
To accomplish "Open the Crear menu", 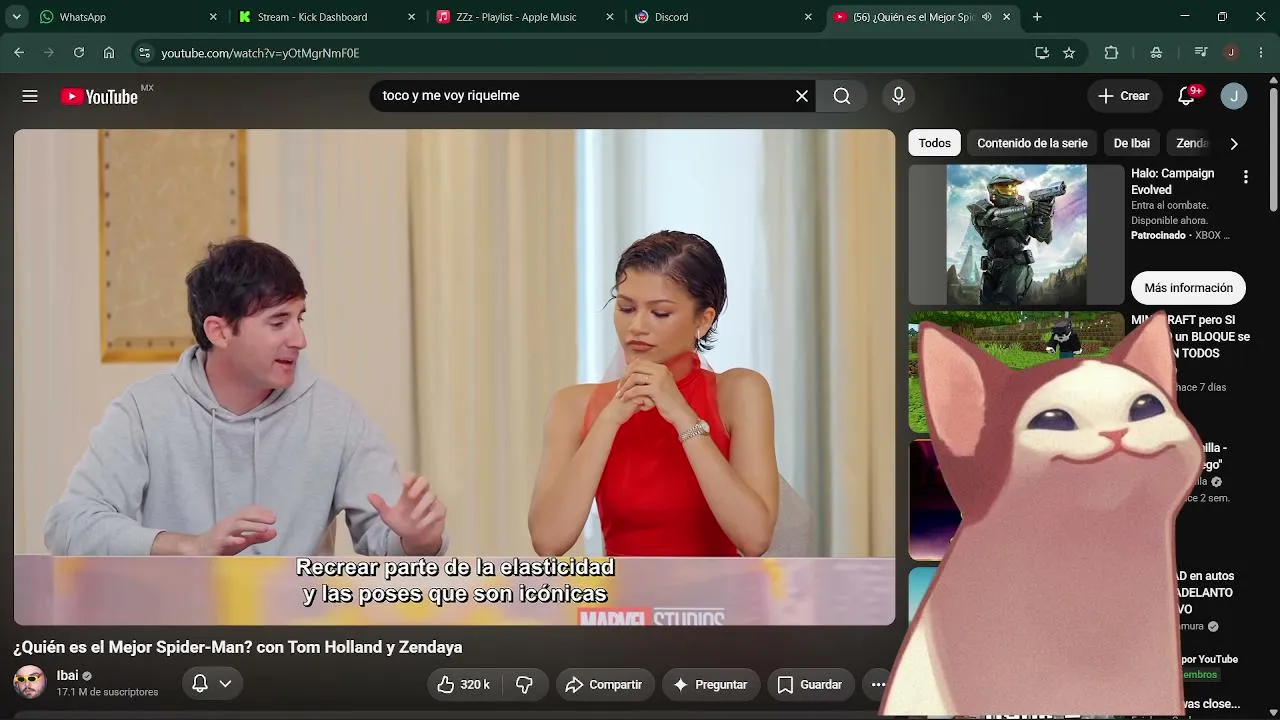I will [1124, 96].
